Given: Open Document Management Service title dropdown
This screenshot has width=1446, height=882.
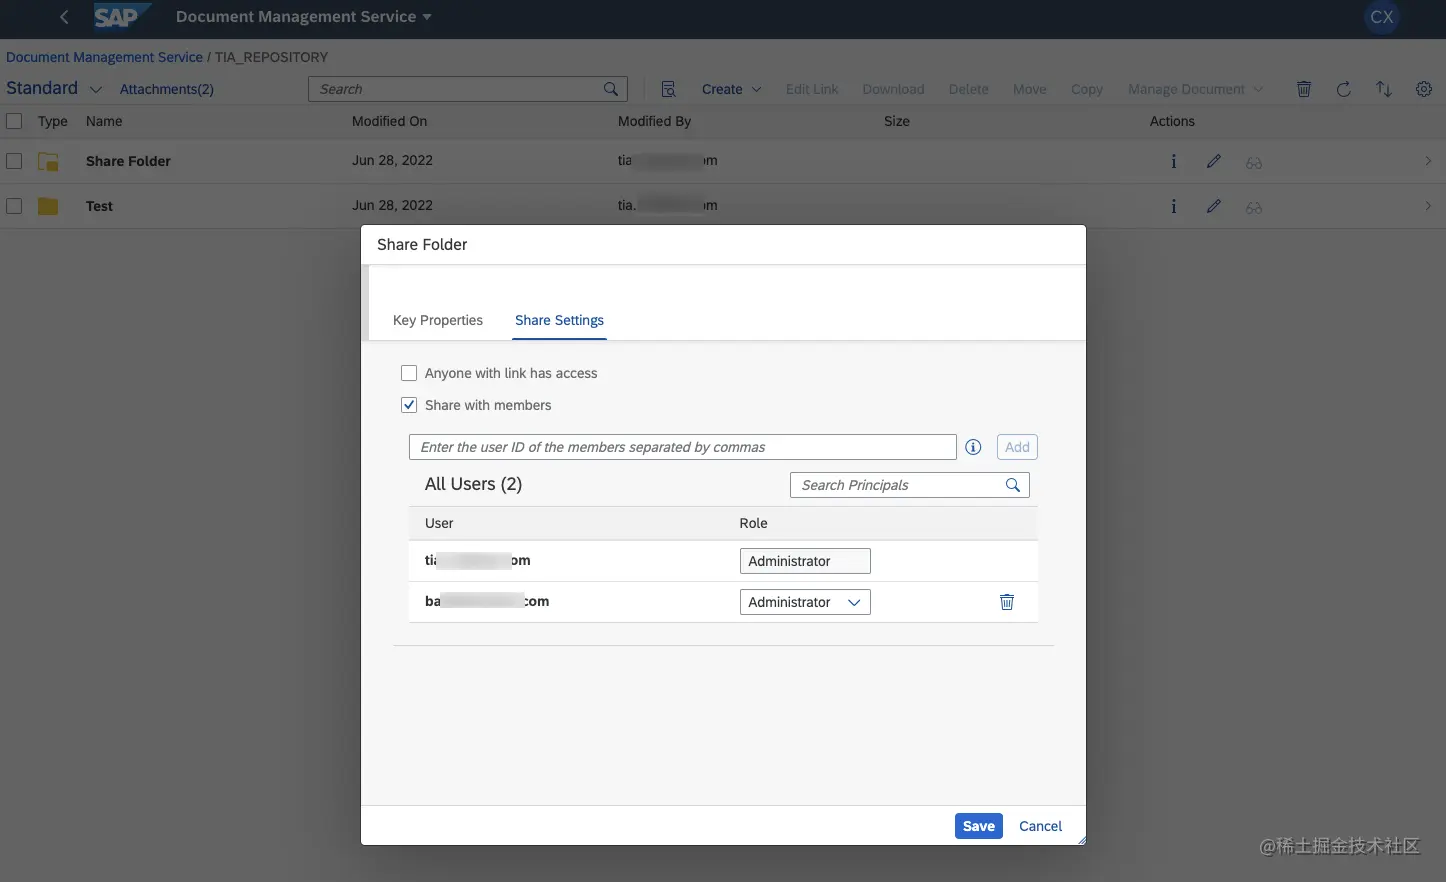Looking at the screenshot, I should pos(303,17).
